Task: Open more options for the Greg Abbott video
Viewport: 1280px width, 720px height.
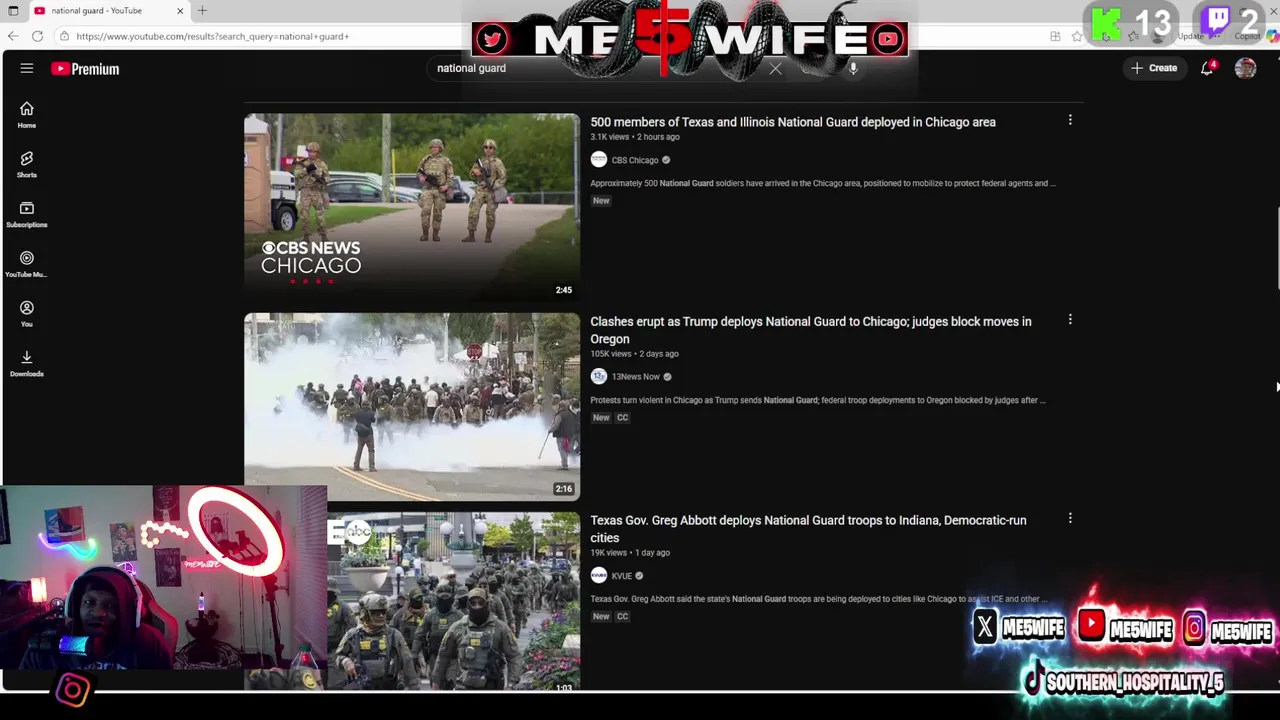Action: pos(1070,518)
